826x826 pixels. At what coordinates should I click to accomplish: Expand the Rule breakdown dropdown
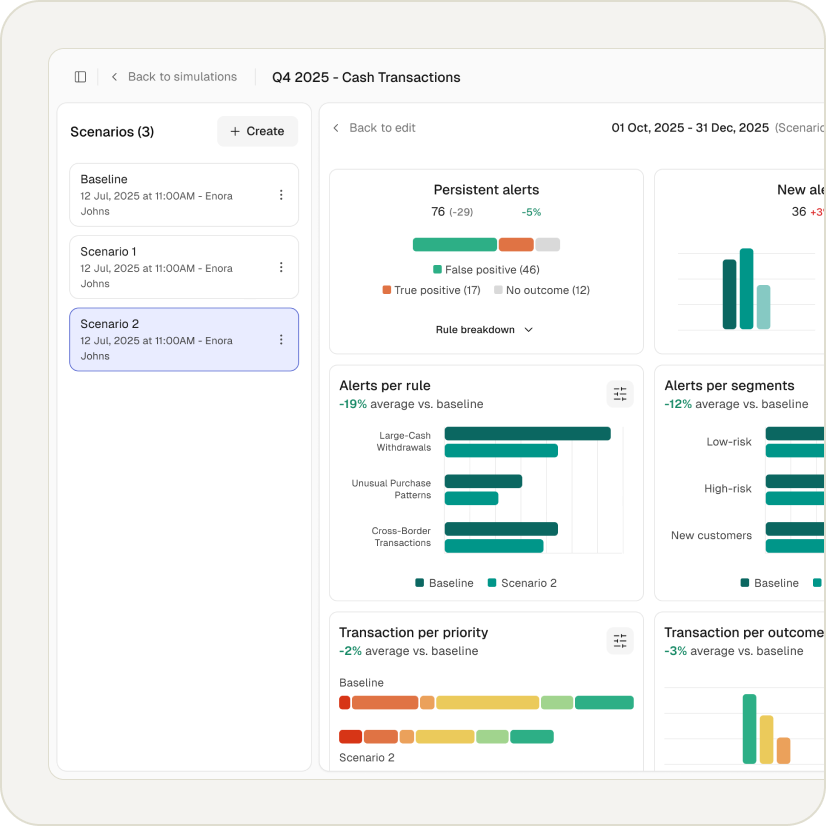coord(485,330)
